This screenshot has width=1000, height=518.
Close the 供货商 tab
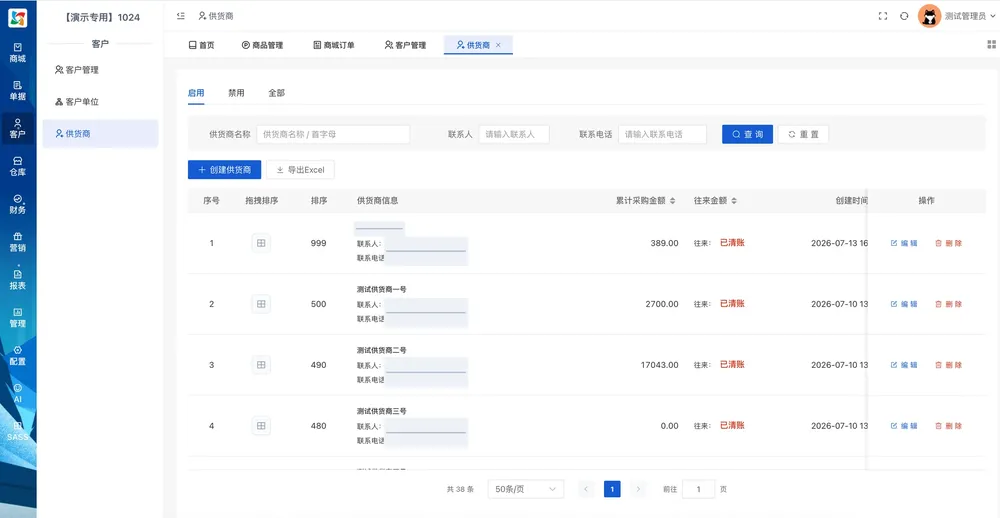(x=498, y=45)
